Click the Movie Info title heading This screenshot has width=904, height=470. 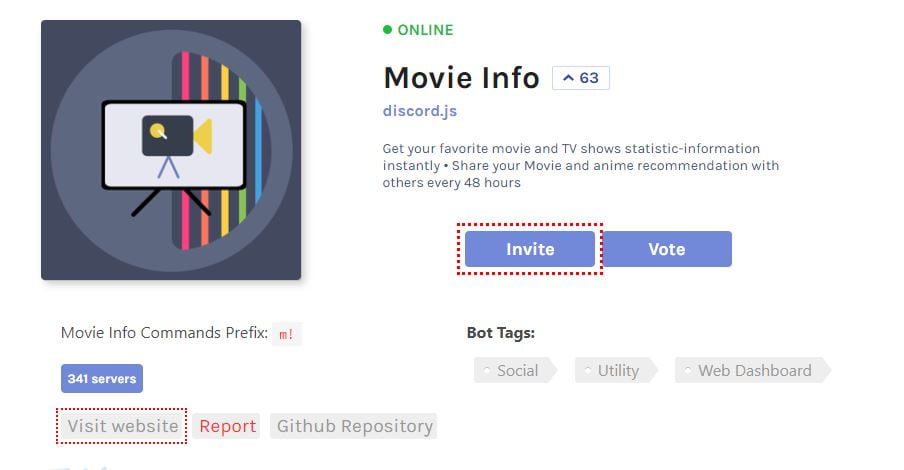pos(461,78)
